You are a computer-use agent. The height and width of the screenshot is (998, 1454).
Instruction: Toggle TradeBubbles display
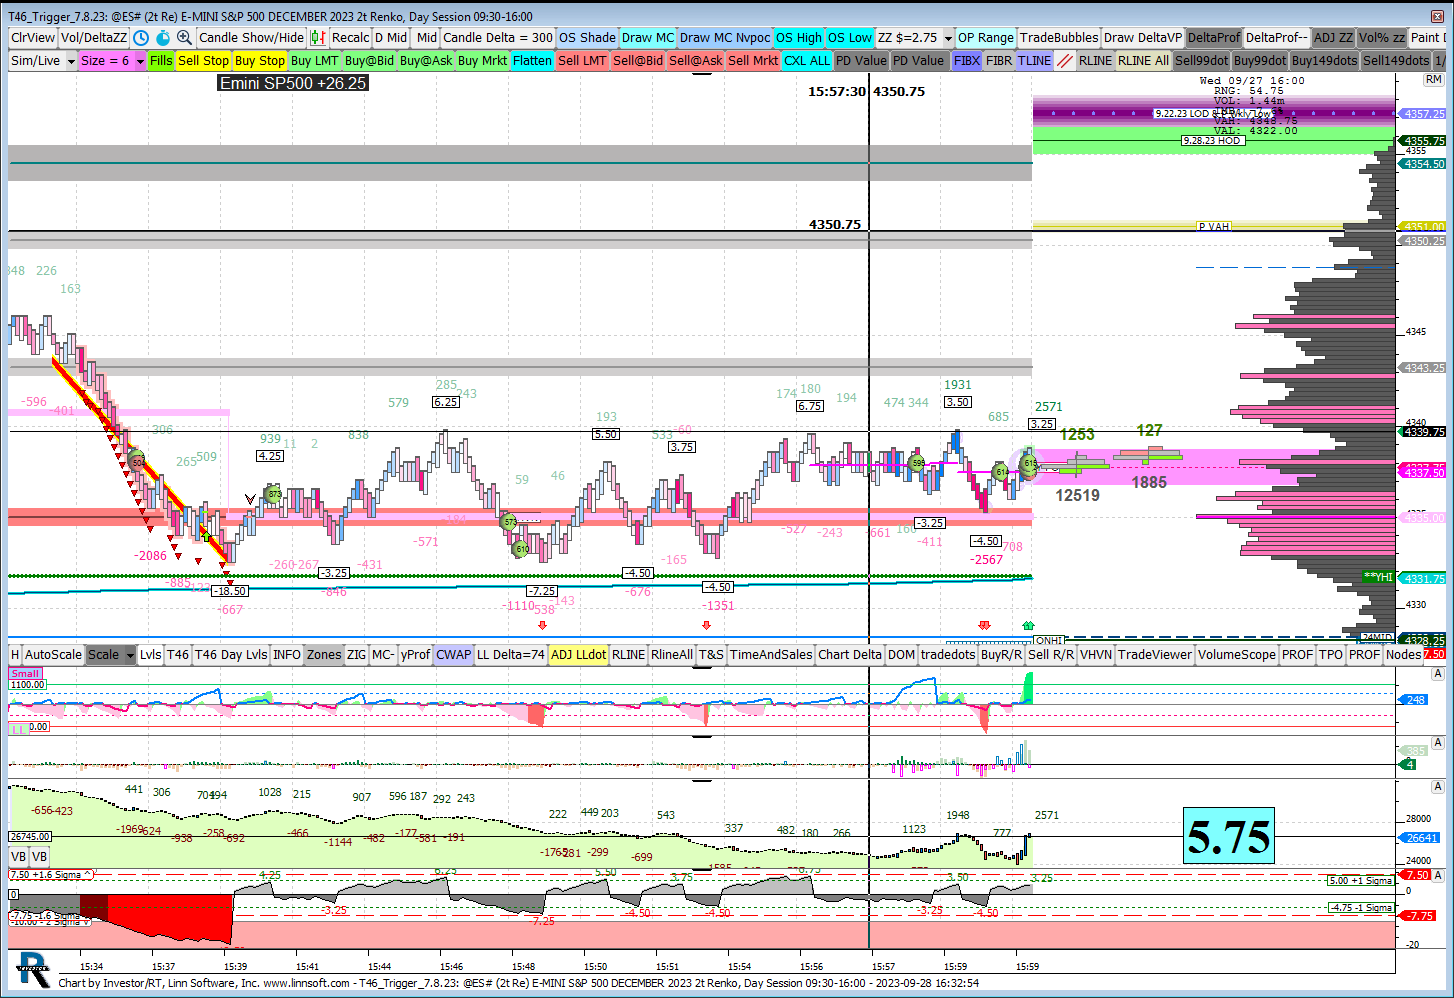tap(1059, 37)
